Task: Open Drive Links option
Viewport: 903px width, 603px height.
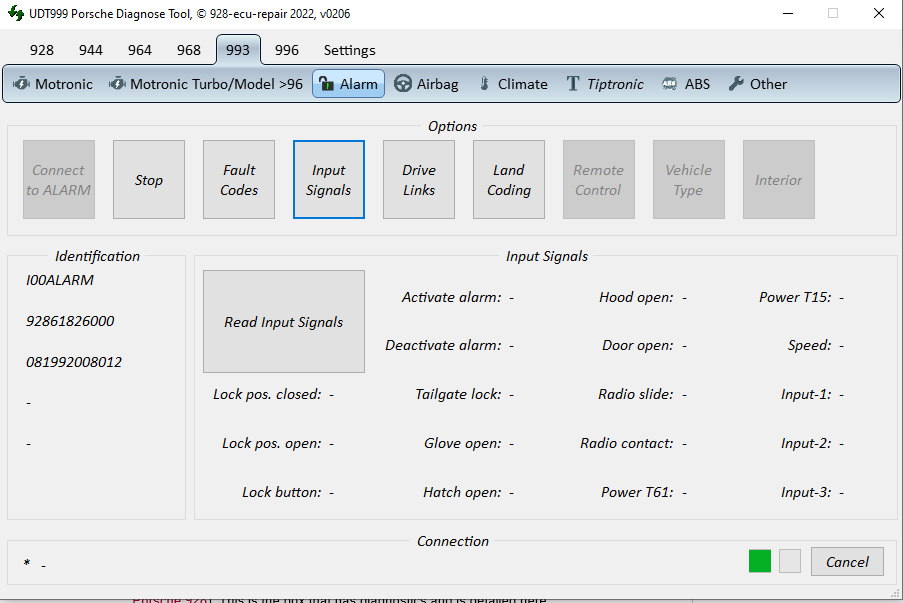Action: pos(419,180)
